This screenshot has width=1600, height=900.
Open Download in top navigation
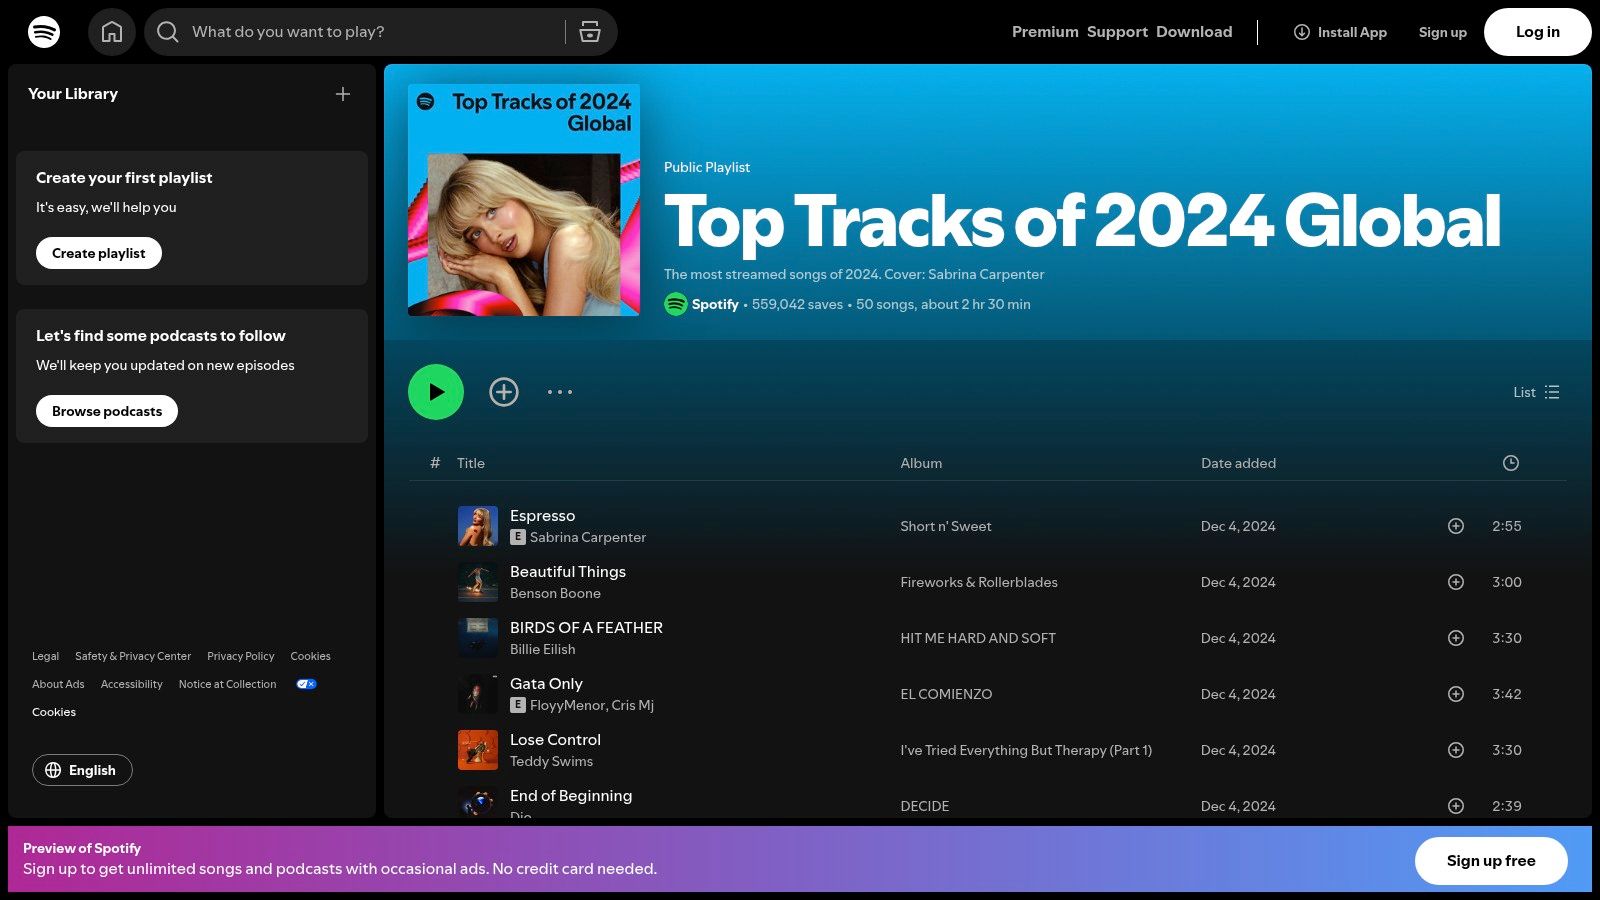1194,32
